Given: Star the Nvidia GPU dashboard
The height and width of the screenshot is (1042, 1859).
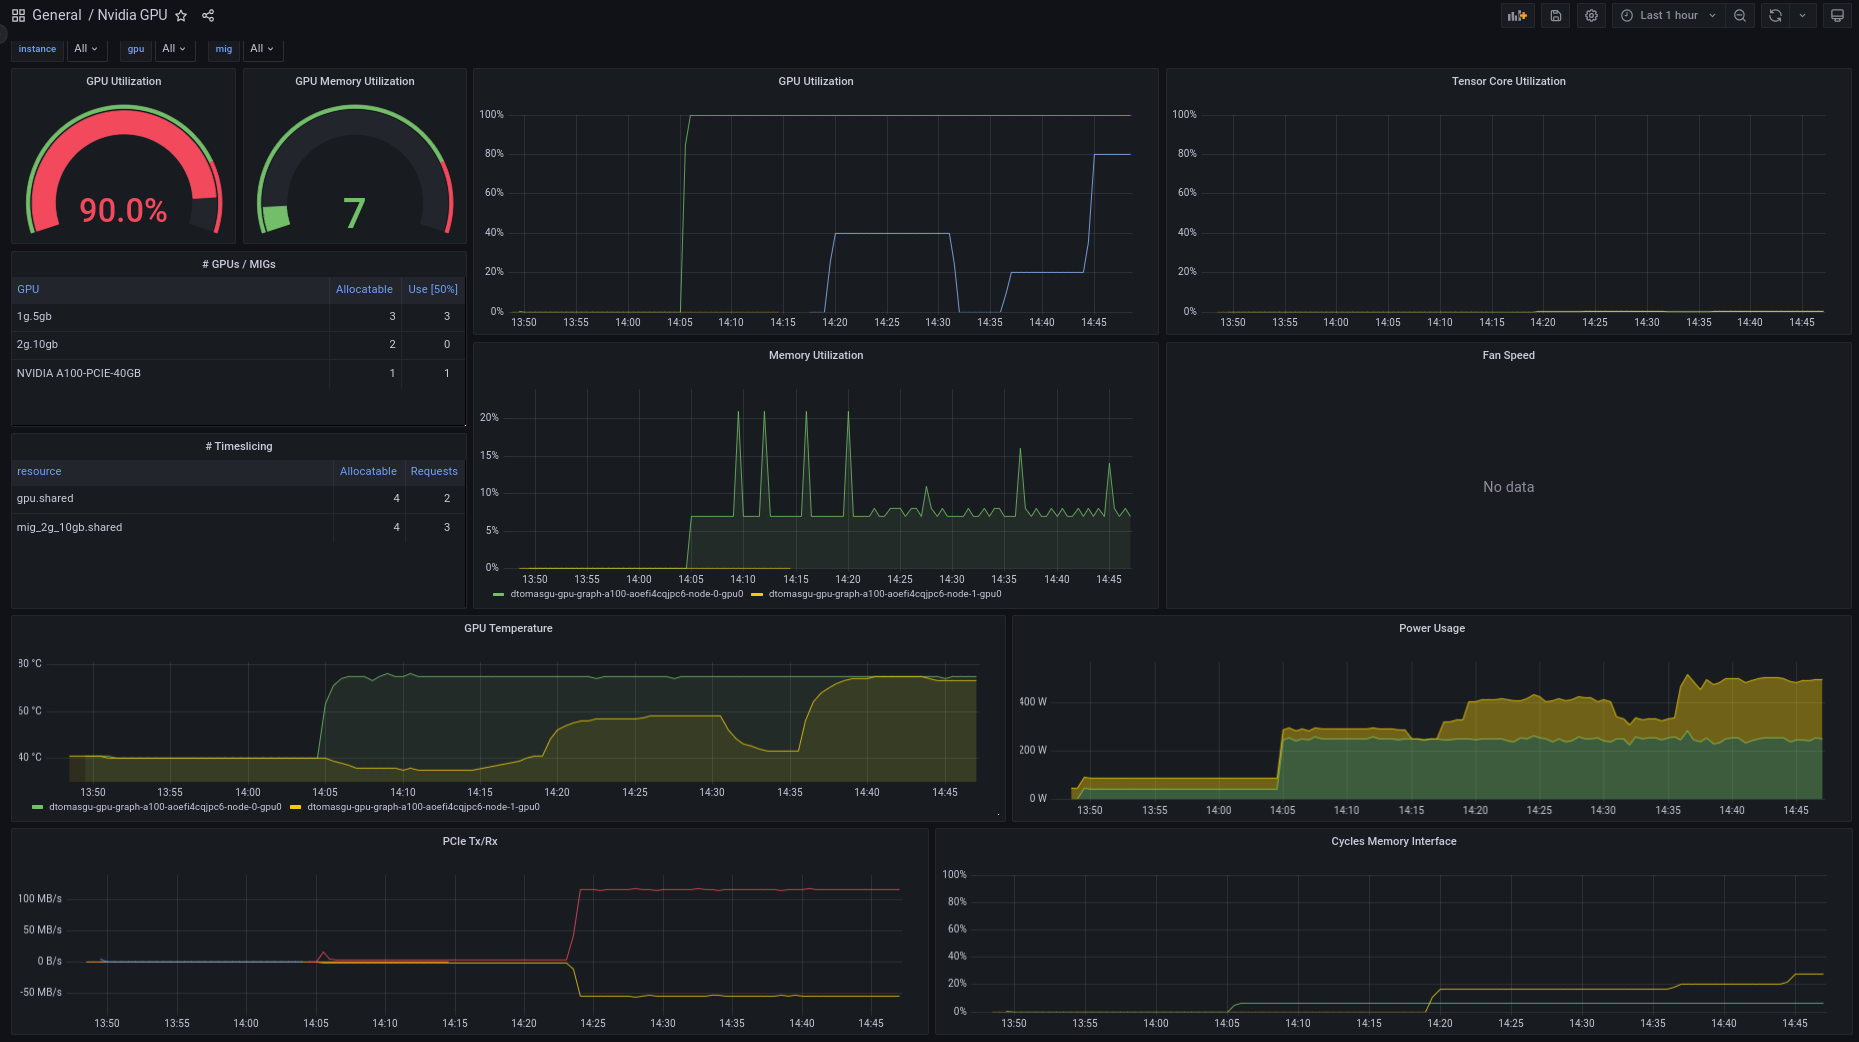Looking at the screenshot, I should pos(181,15).
